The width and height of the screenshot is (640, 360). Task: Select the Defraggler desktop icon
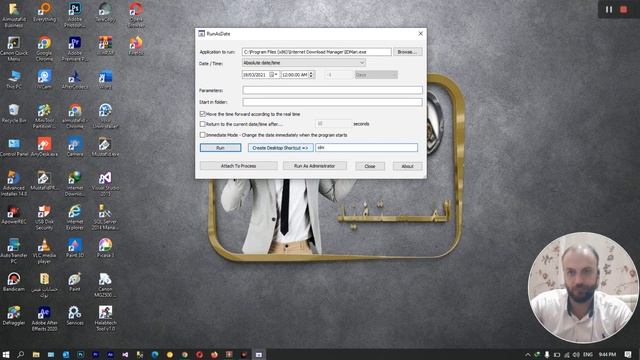[14, 316]
